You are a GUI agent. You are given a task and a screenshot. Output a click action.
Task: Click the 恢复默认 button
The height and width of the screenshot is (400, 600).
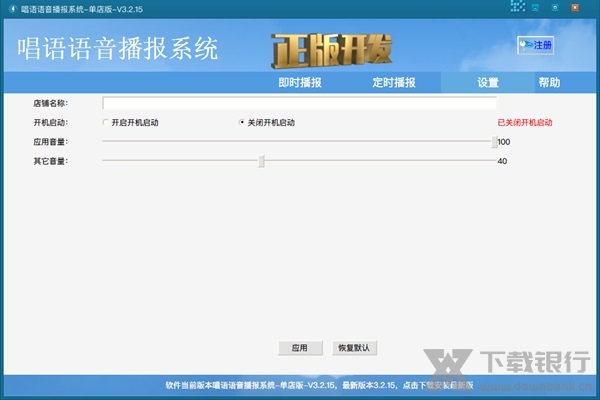354,348
